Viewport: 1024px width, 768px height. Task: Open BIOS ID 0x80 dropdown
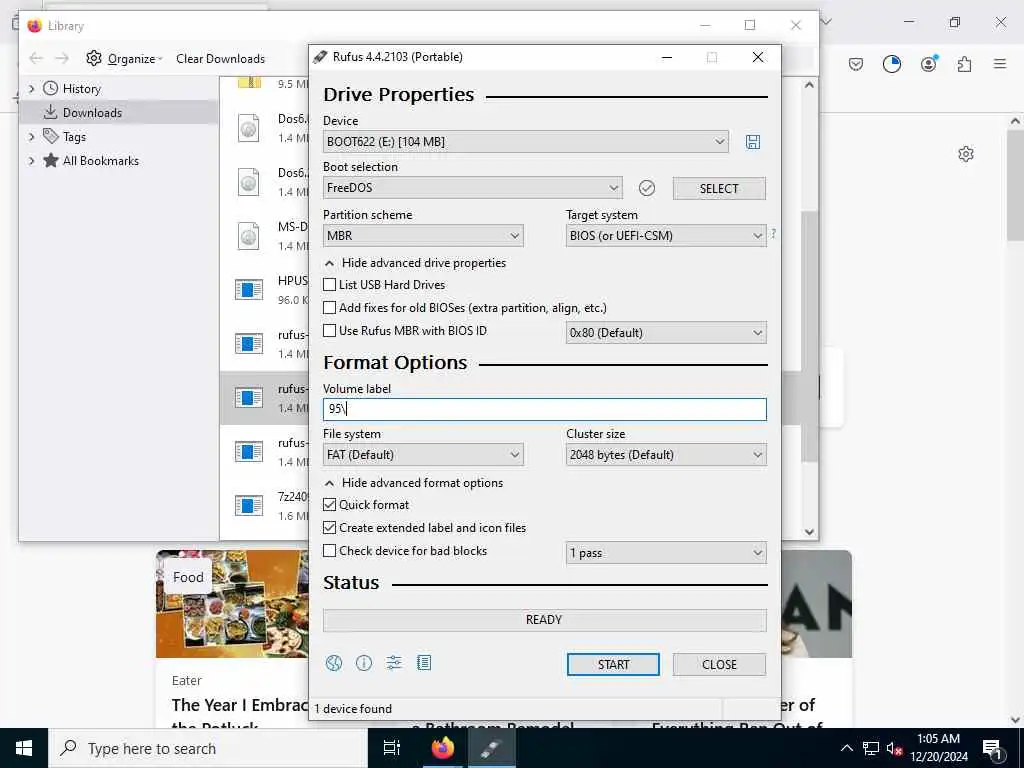pos(666,333)
